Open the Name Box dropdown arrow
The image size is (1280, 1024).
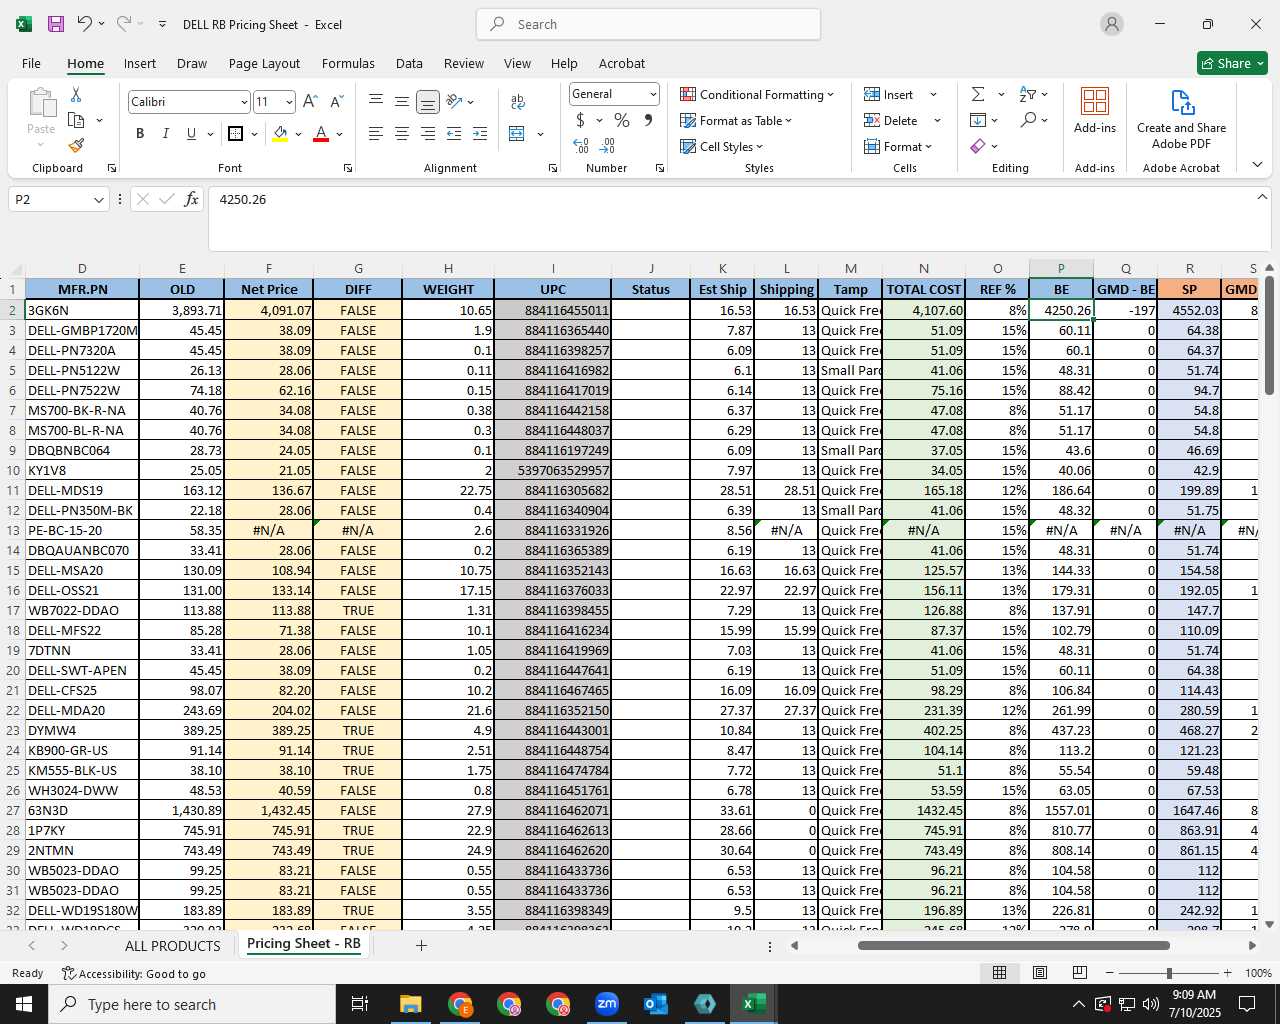coord(99,200)
